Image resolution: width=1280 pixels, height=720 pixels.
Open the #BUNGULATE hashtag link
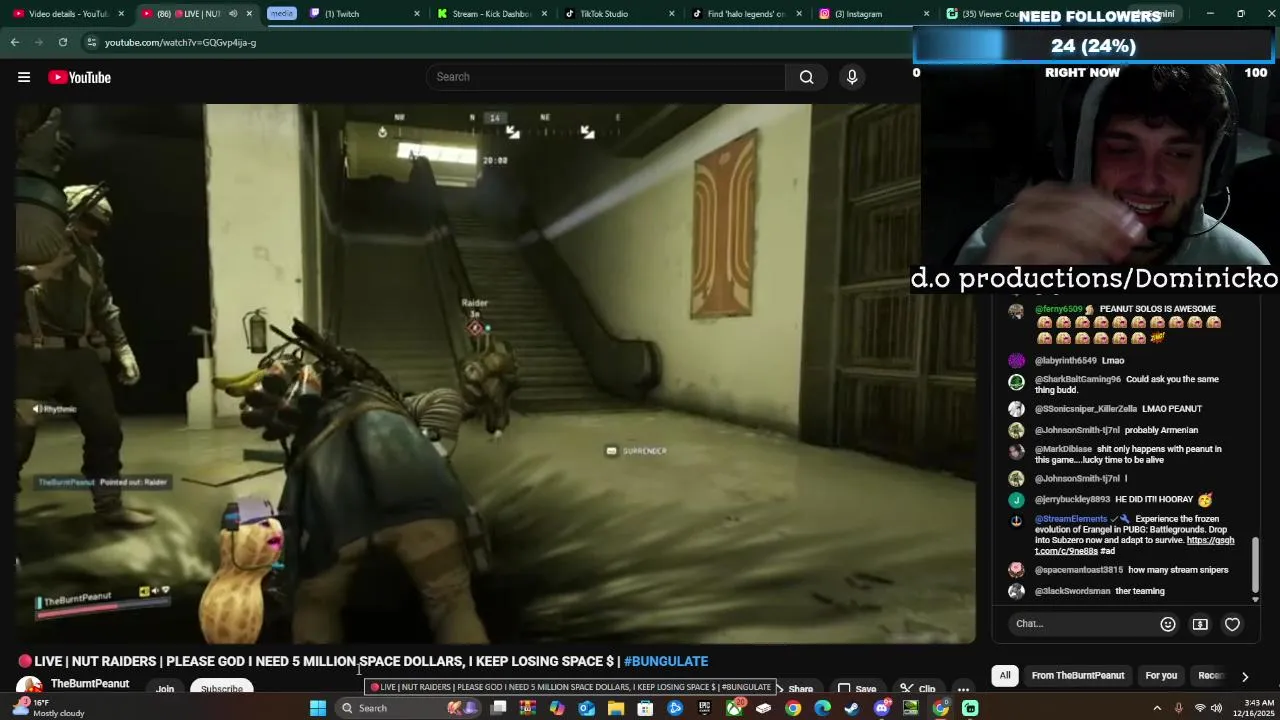[666, 661]
